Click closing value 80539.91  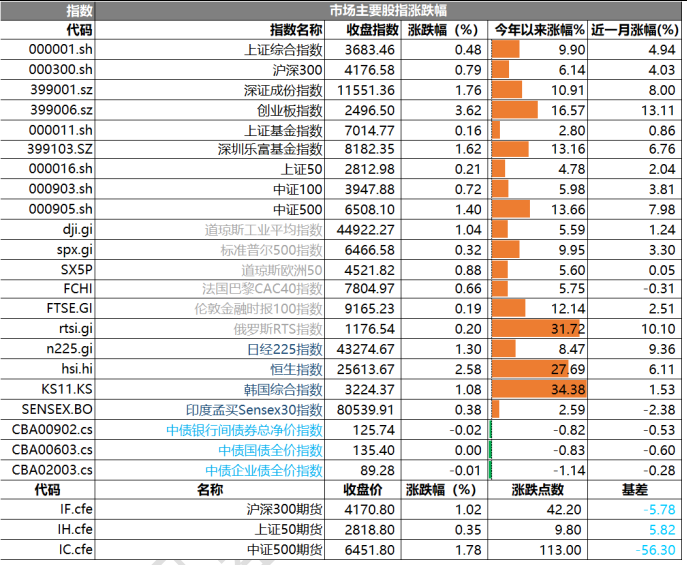(x=365, y=410)
